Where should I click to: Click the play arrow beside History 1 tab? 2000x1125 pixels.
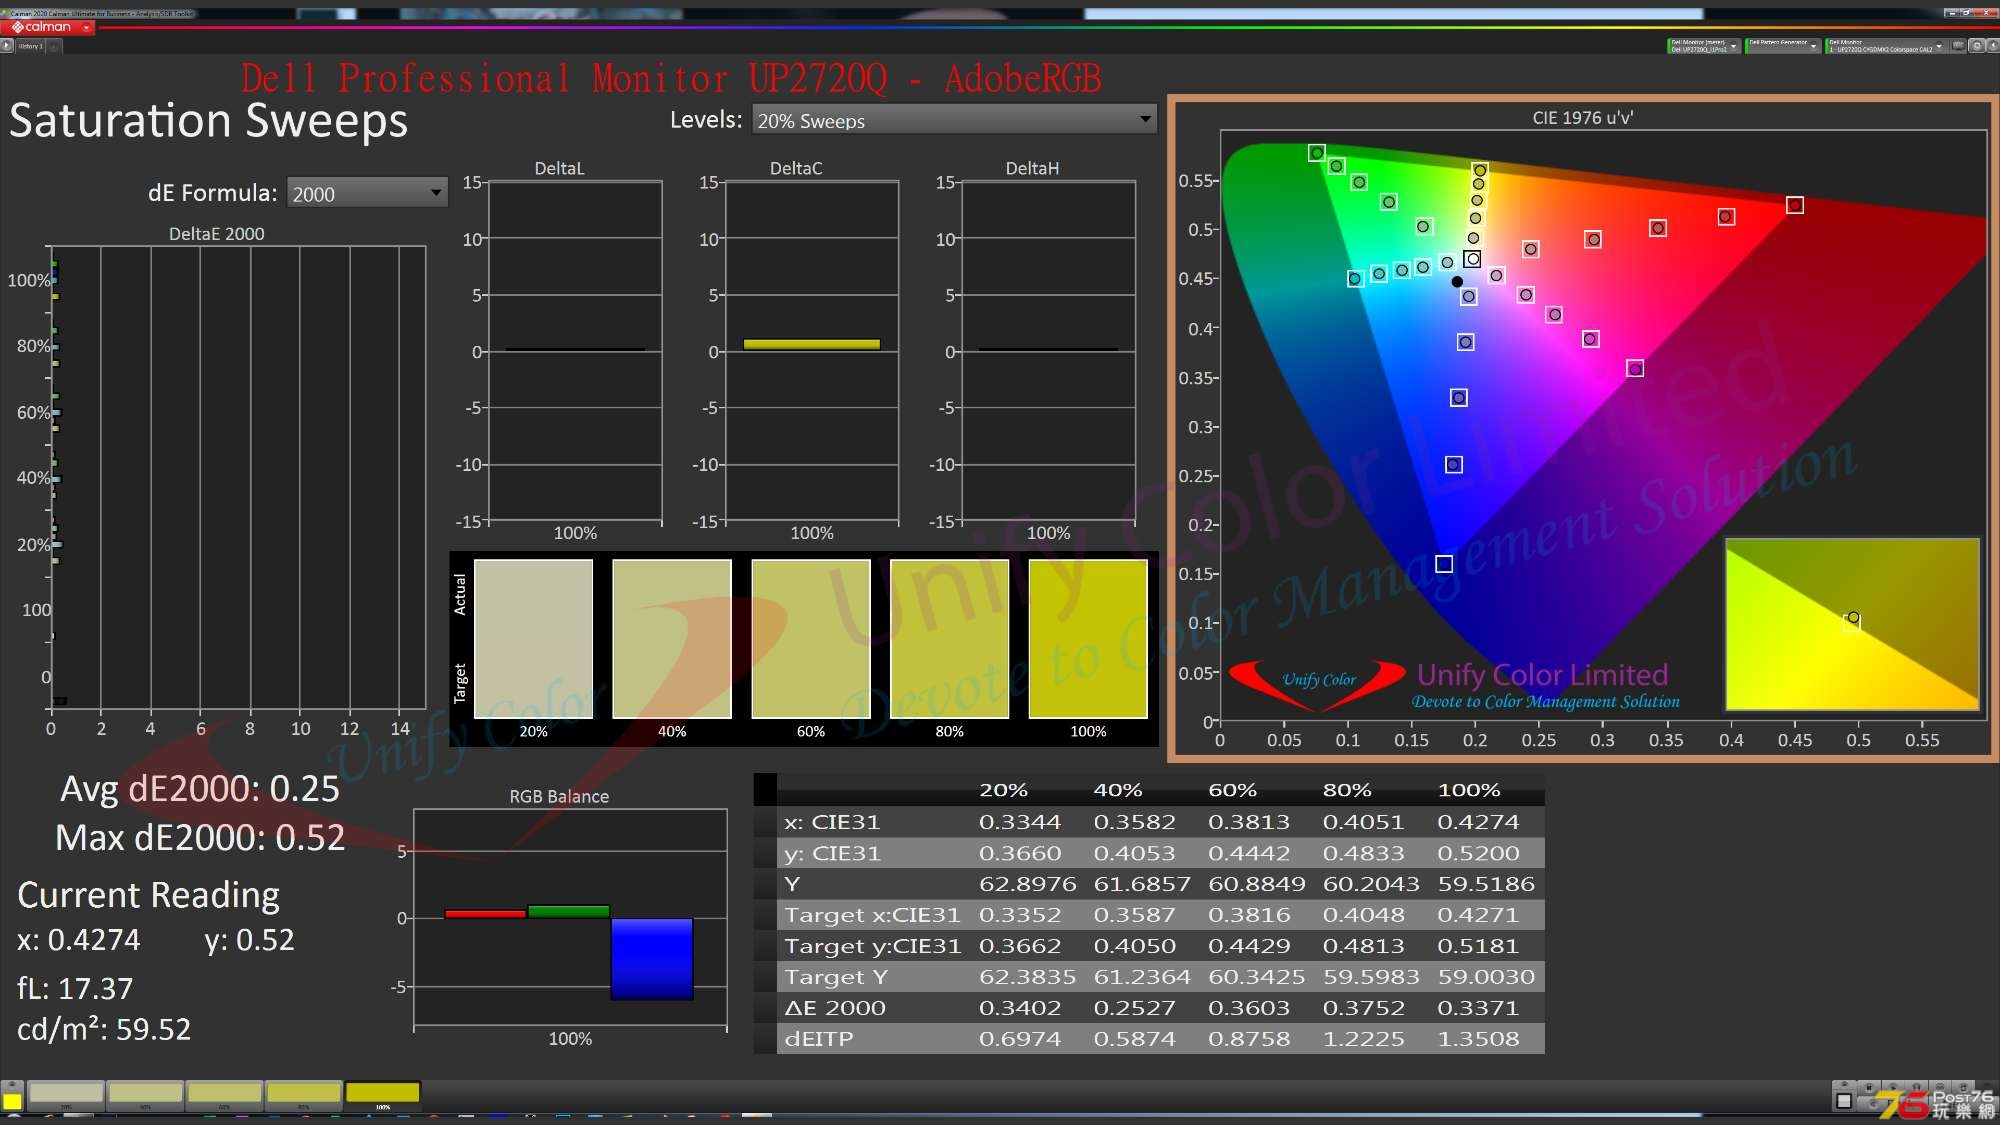(7, 46)
